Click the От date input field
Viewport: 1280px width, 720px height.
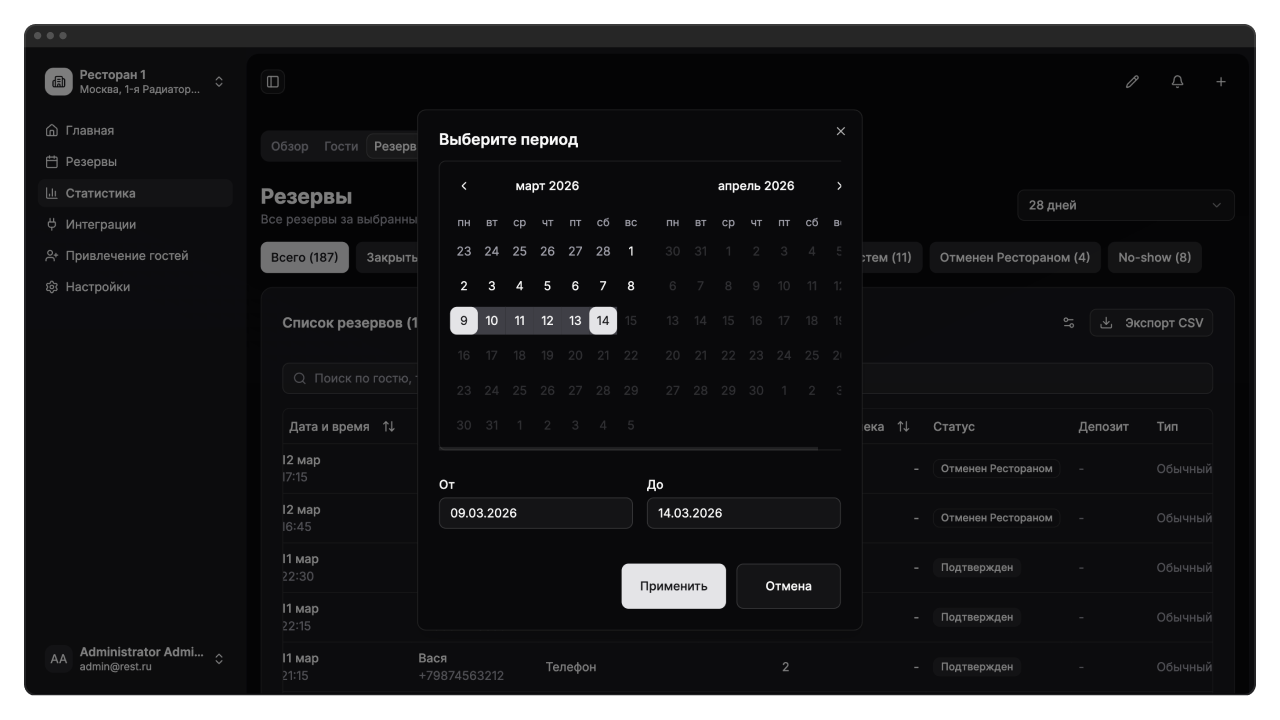(535, 513)
